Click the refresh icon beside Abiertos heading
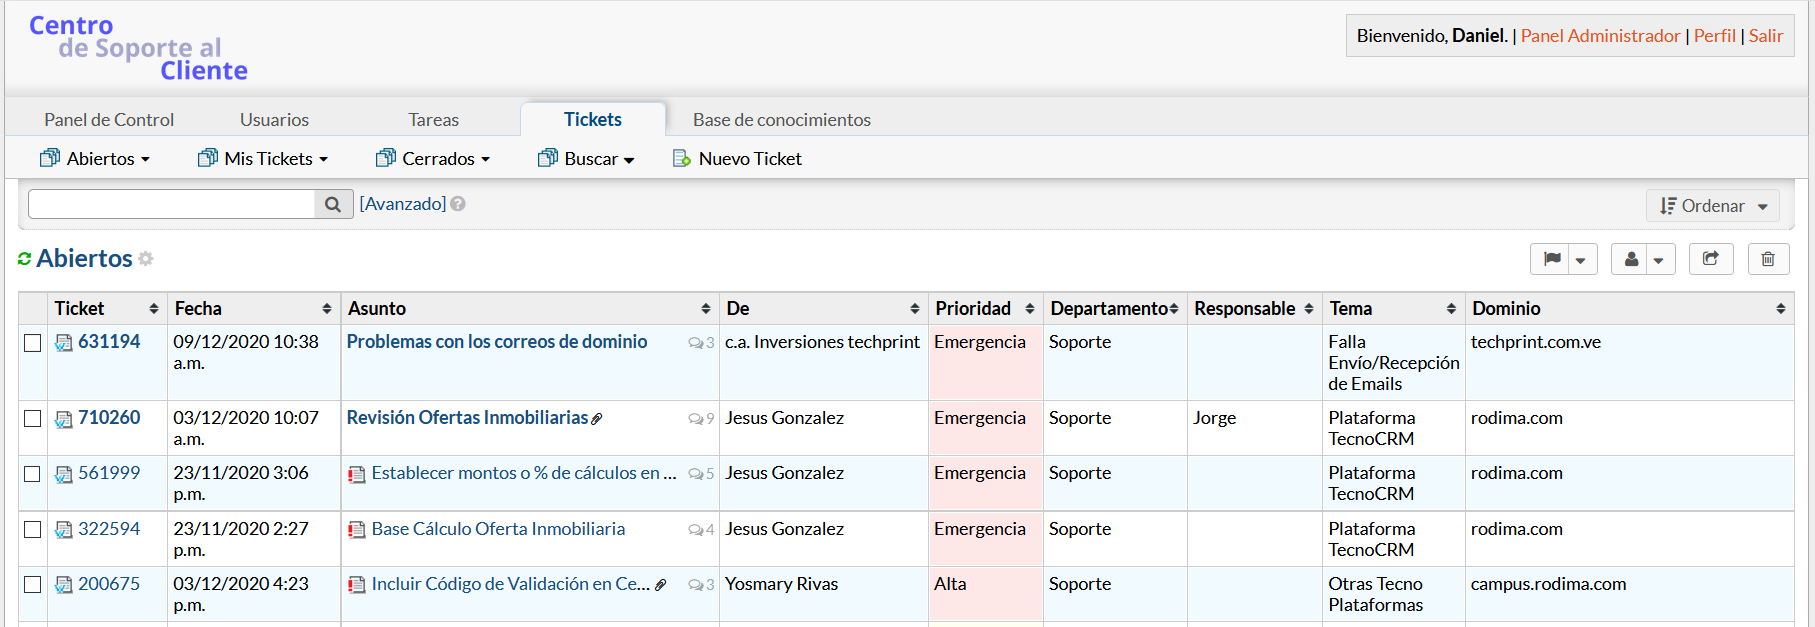The width and height of the screenshot is (1815, 627). click(25, 259)
